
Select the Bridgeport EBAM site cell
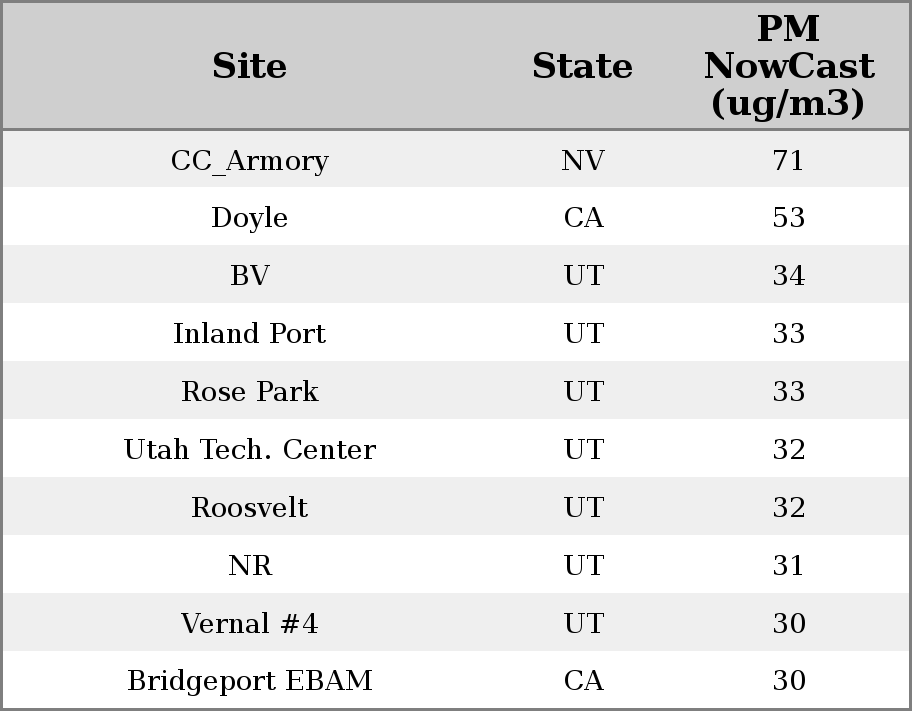(x=249, y=681)
